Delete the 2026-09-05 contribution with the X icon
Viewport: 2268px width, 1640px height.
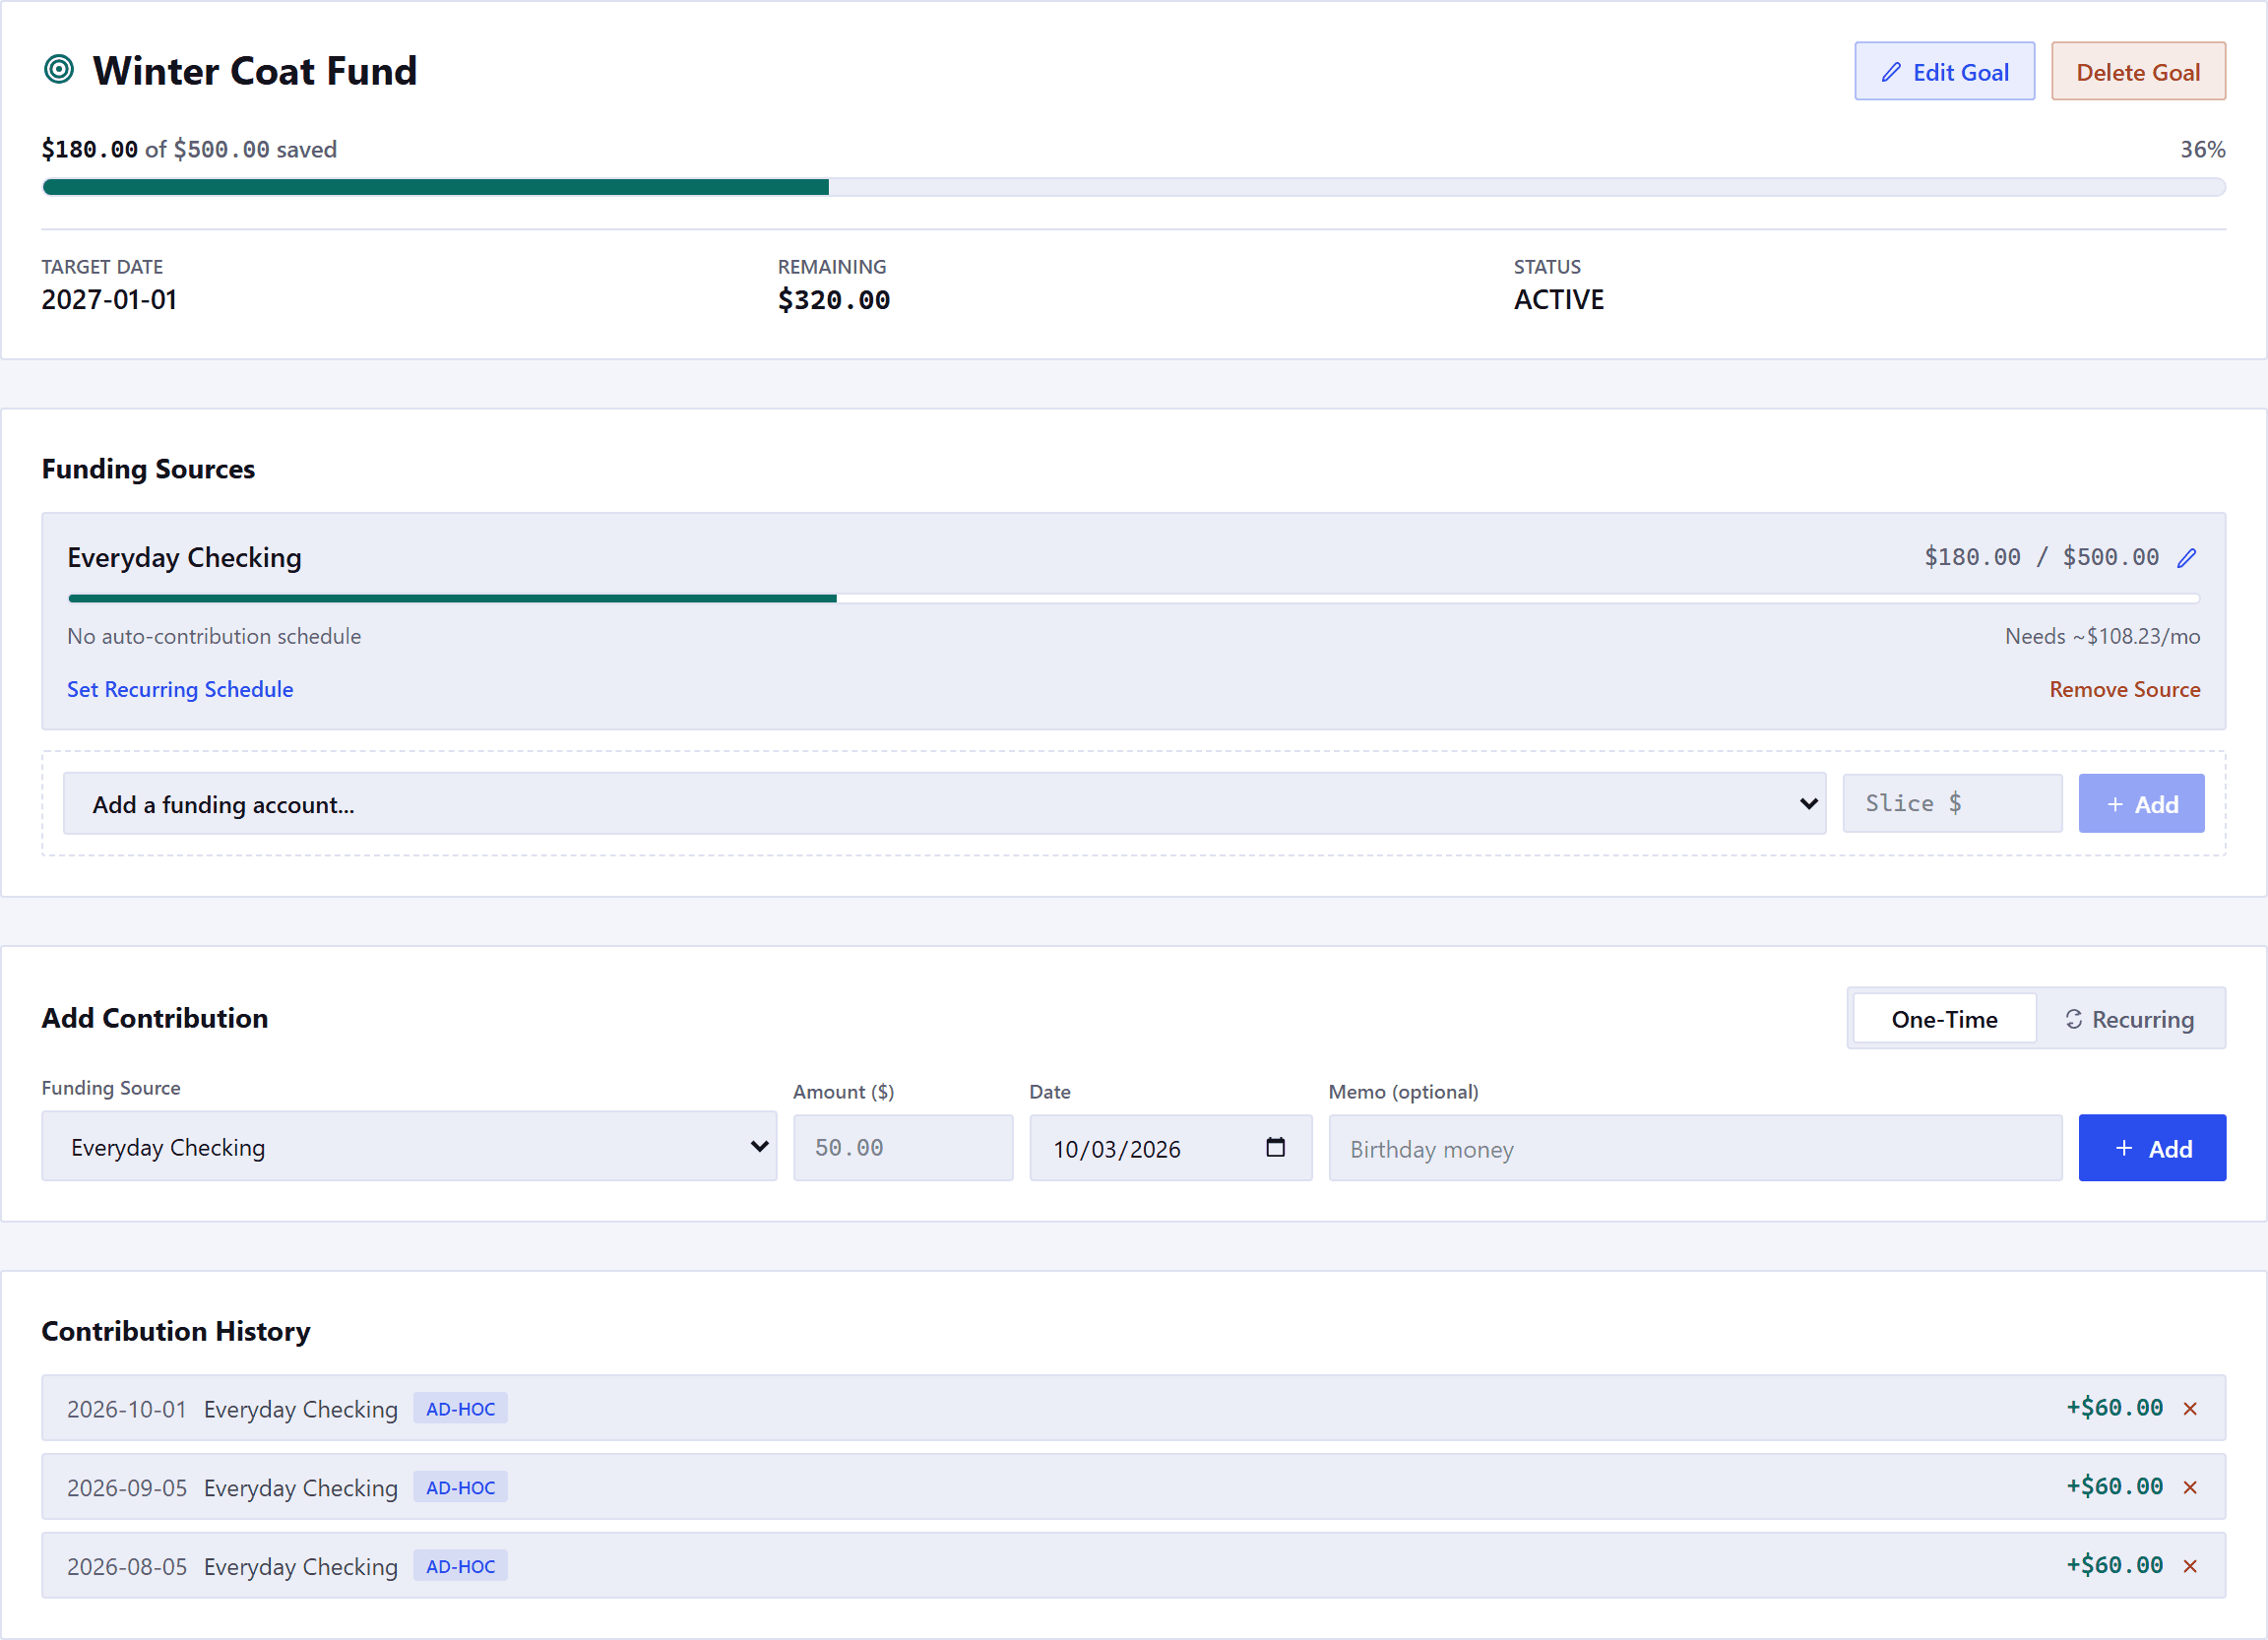point(2190,1488)
